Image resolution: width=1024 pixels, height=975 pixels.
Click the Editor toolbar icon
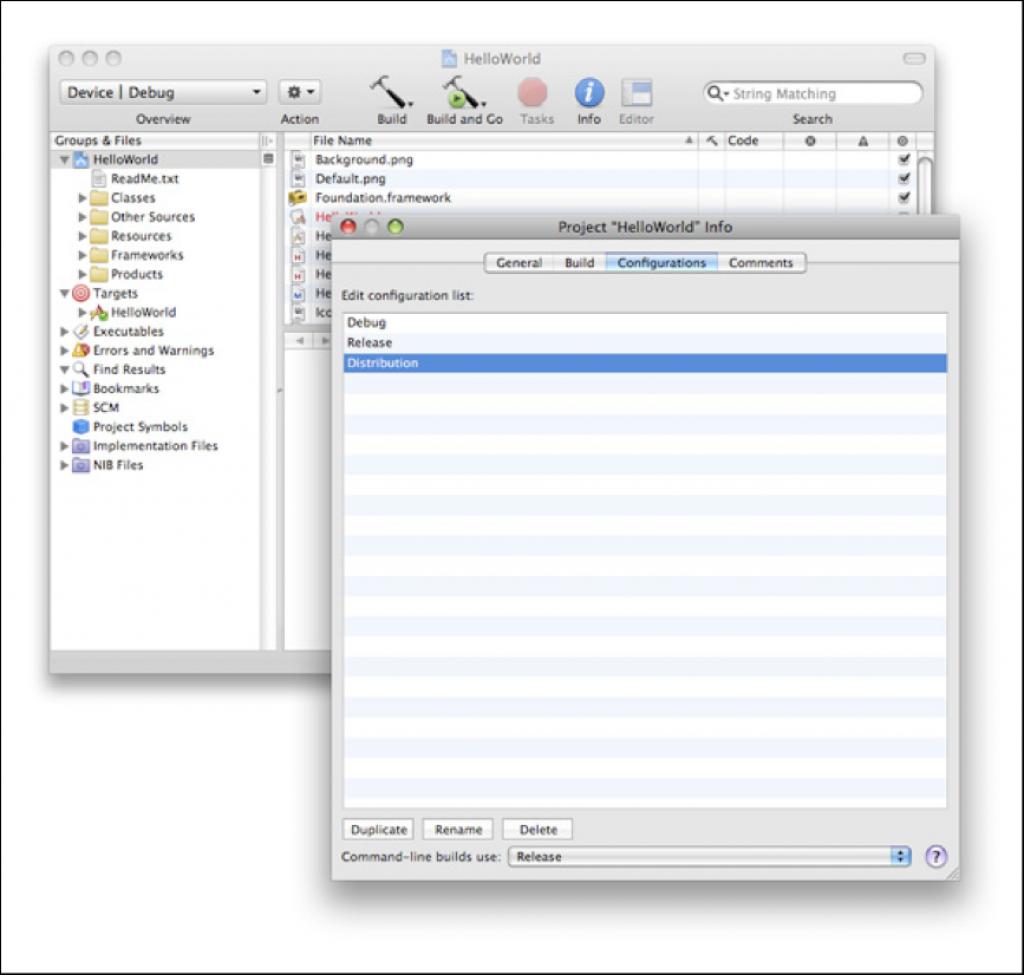click(637, 93)
